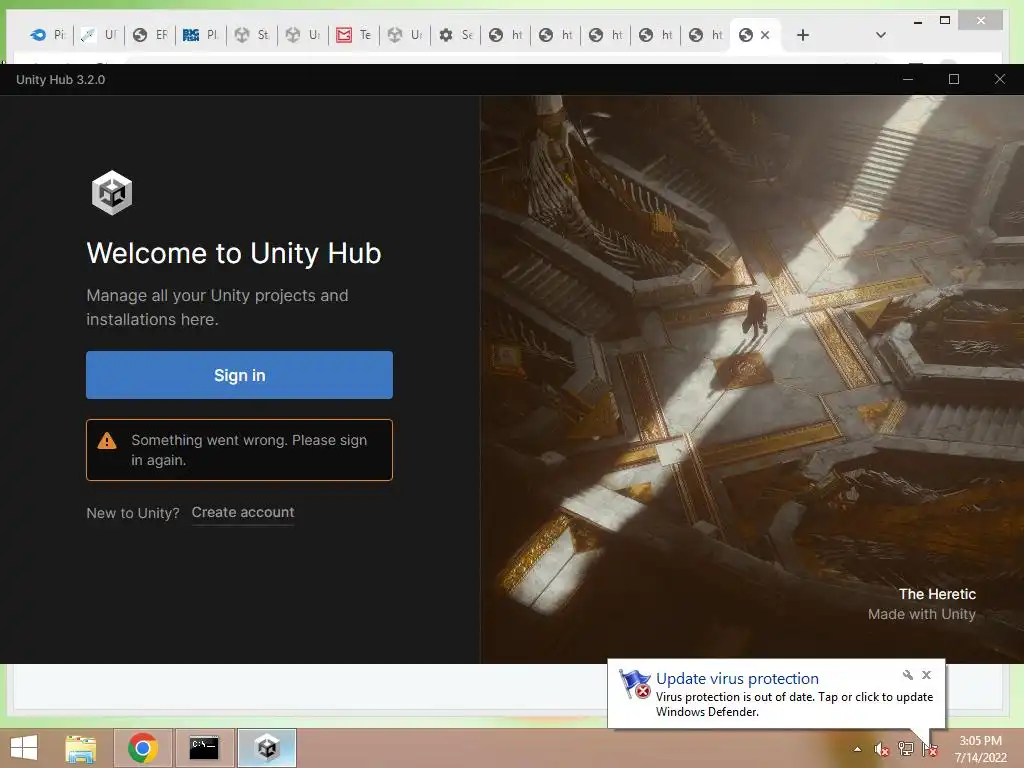Switch to the 'EF' browser tab
This screenshot has height=768, width=1024.
pyautogui.click(x=149, y=35)
